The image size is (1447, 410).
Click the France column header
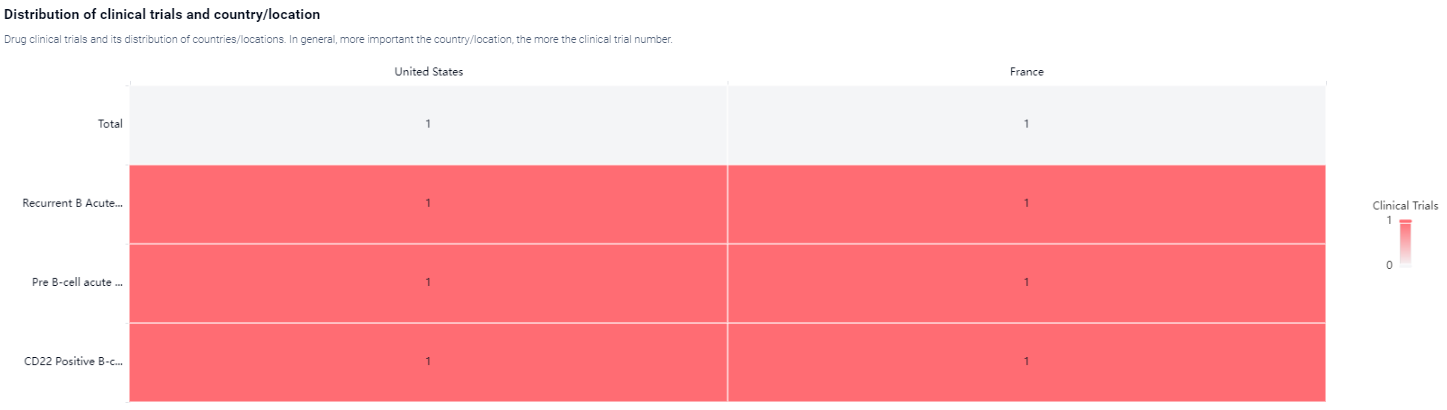pyautogui.click(x=1026, y=71)
